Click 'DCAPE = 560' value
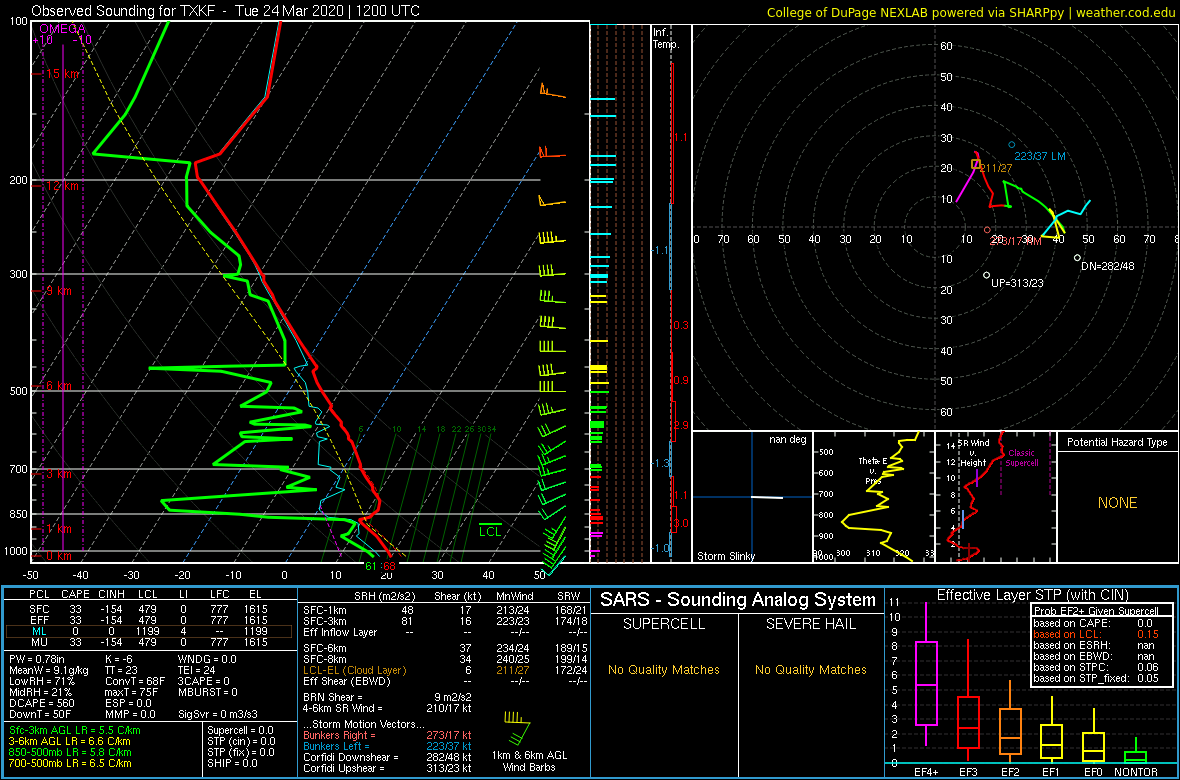 pyautogui.click(x=42, y=702)
